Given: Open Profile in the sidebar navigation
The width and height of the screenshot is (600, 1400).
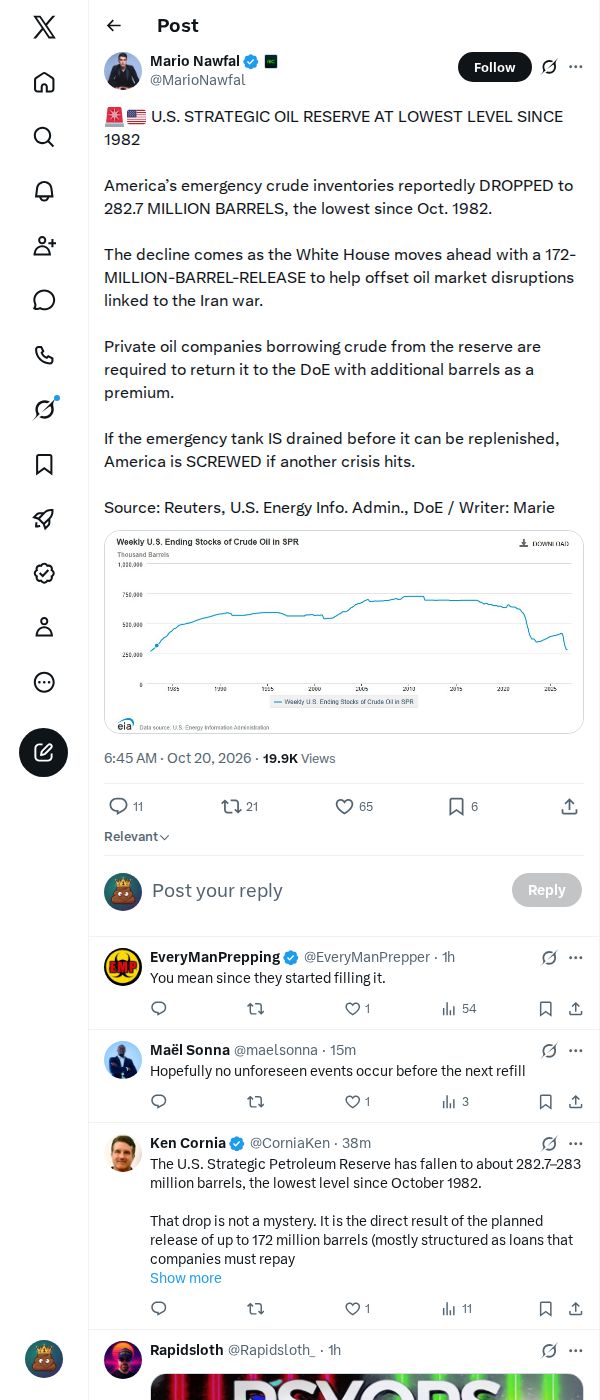Looking at the screenshot, I should [44, 627].
